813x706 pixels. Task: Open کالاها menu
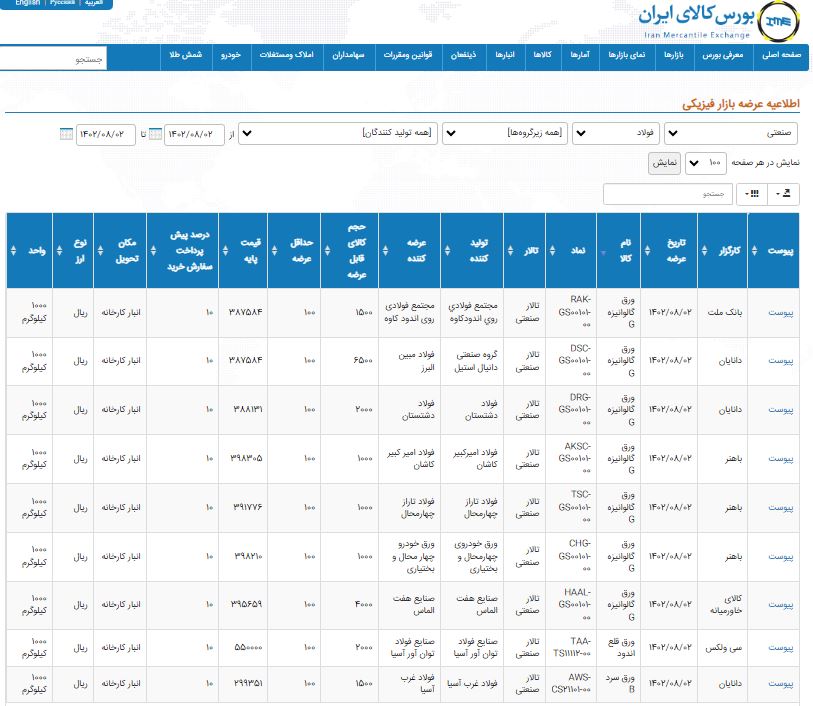tap(542, 55)
